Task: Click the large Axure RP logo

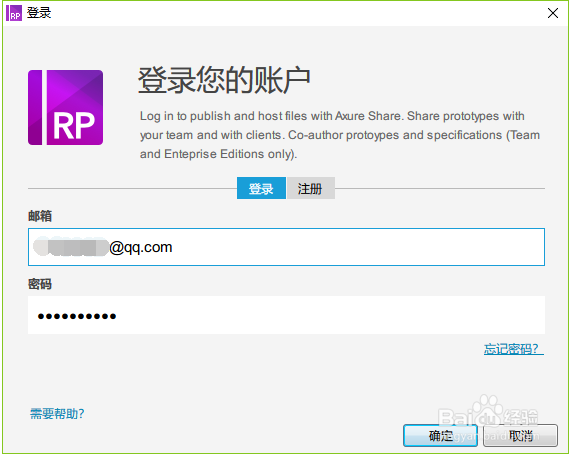Action: 66,107
